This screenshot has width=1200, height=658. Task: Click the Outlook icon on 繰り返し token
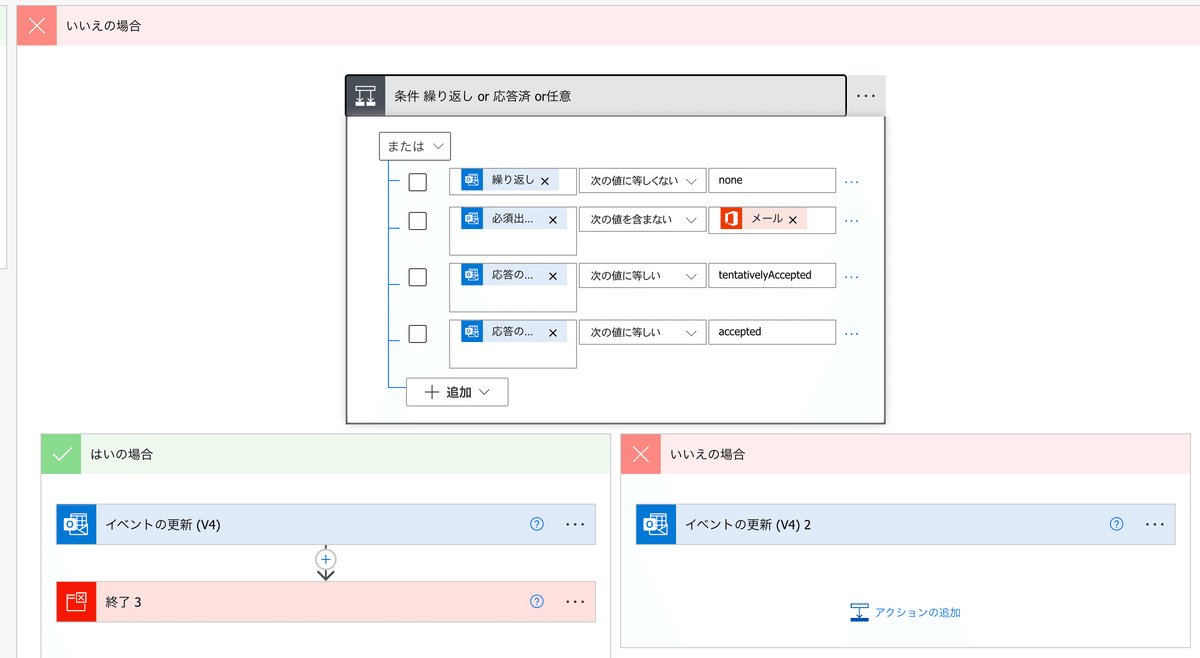(471, 180)
